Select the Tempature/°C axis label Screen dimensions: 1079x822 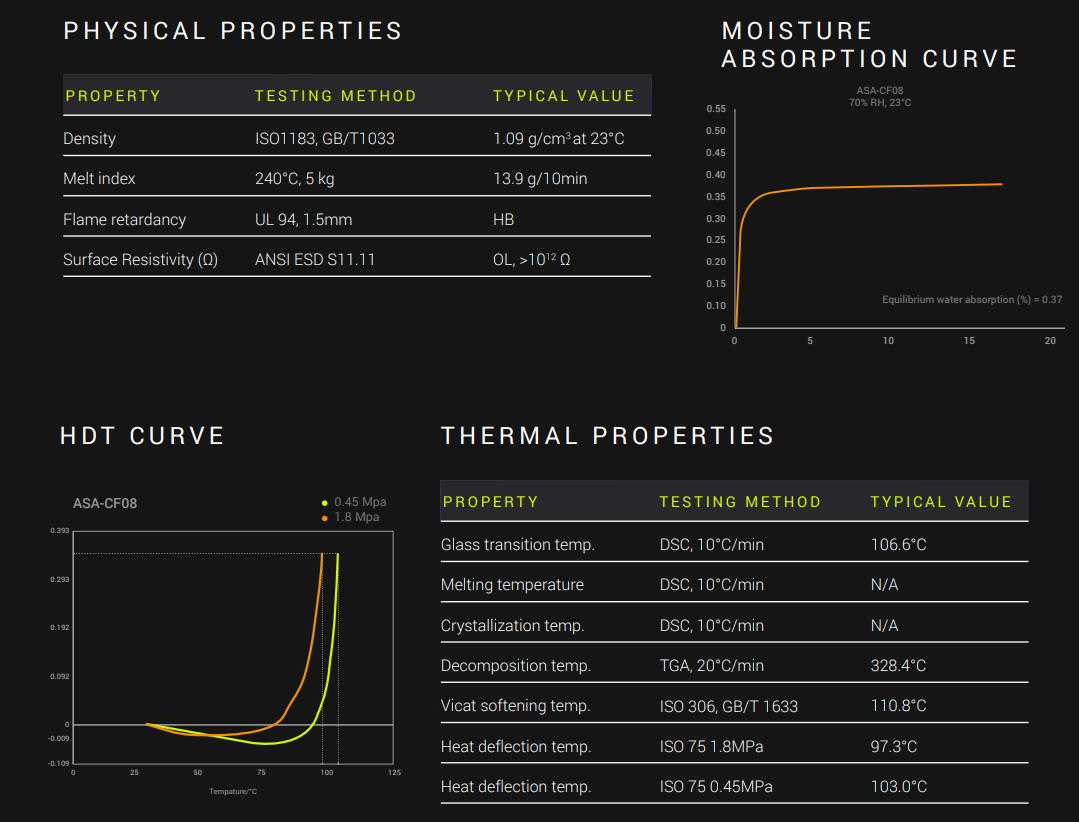click(x=233, y=791)
